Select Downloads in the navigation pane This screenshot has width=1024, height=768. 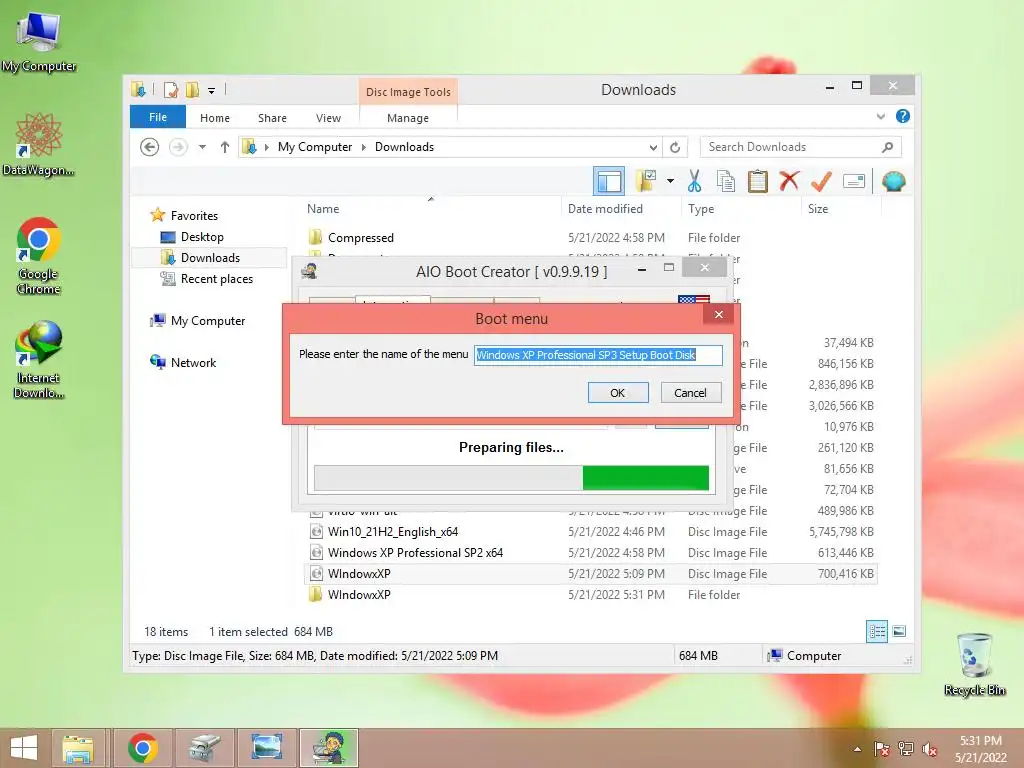[x=210, y=257]
